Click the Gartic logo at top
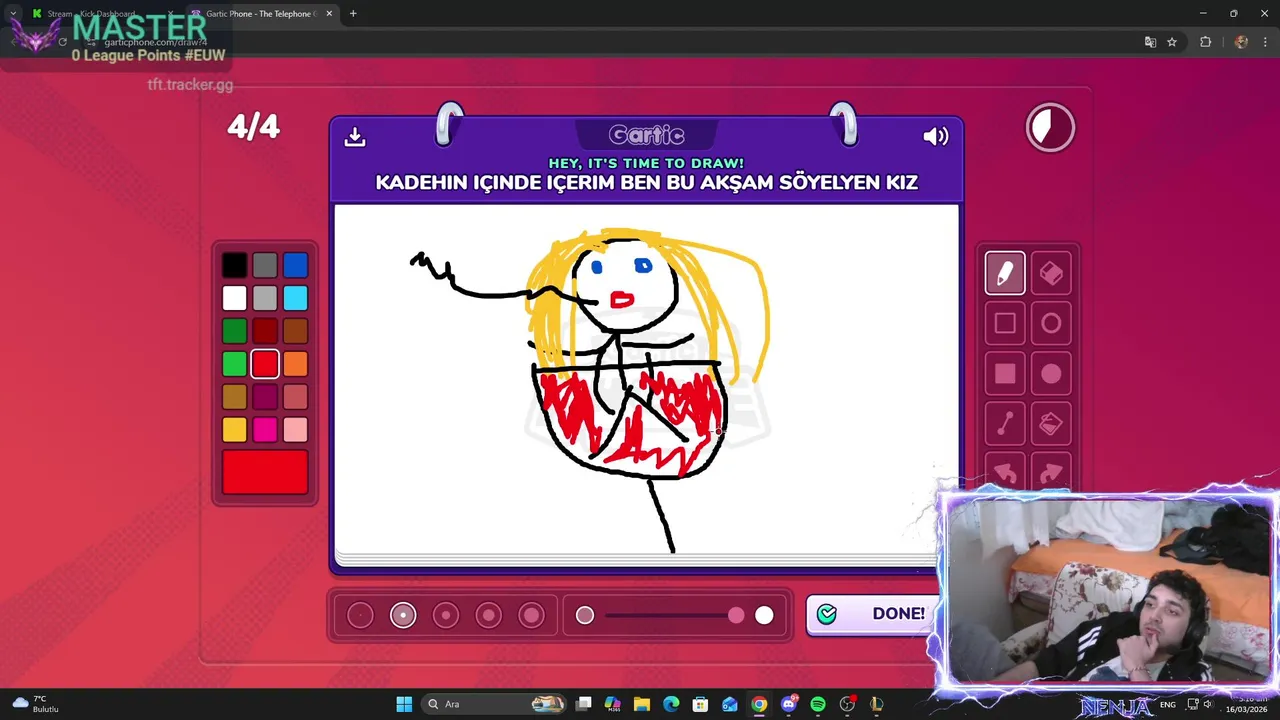This screenshot has width=1280, height=720. 646,135
